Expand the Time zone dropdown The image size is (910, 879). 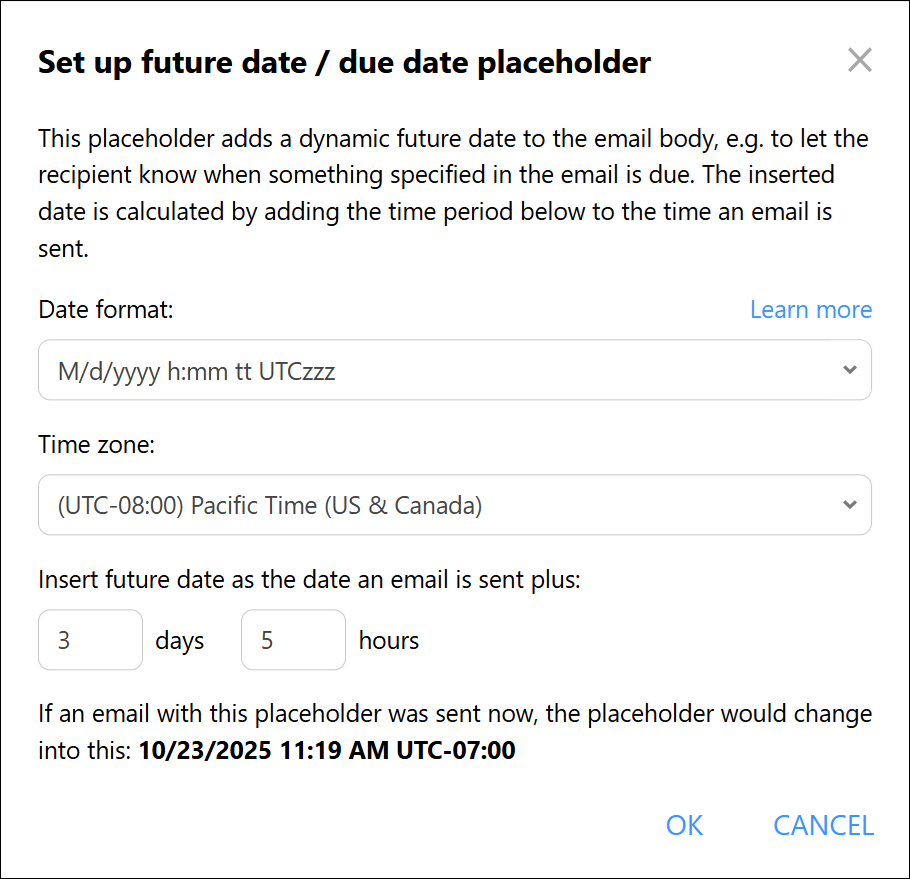[x=454, y=505]
